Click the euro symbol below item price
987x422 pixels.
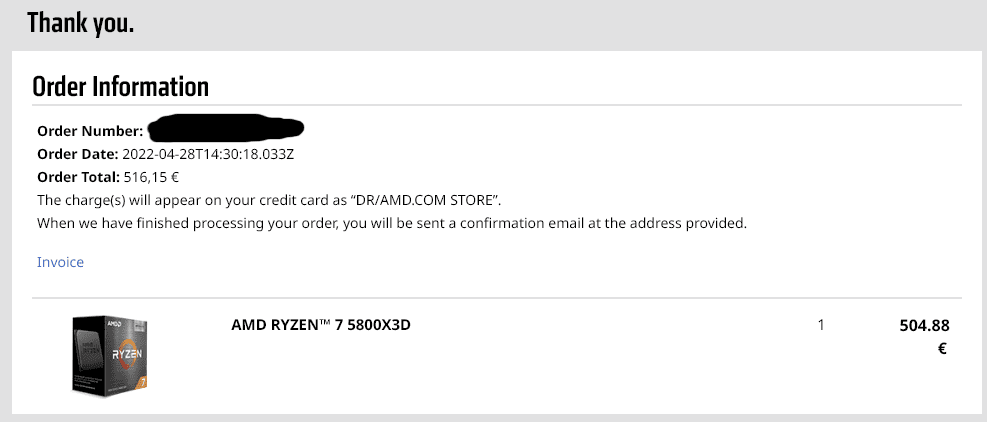[x=942, y=348]
